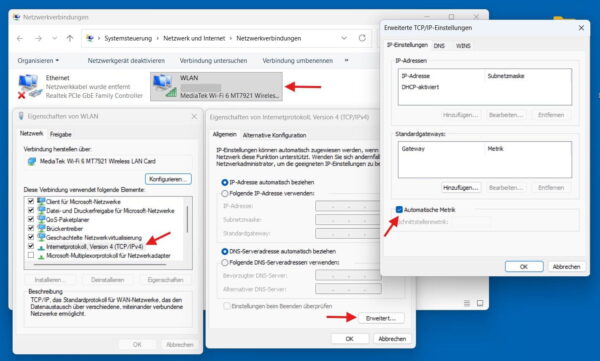
Task: Switch to large icons view in status bar
Action: click(x=480, y=303)
